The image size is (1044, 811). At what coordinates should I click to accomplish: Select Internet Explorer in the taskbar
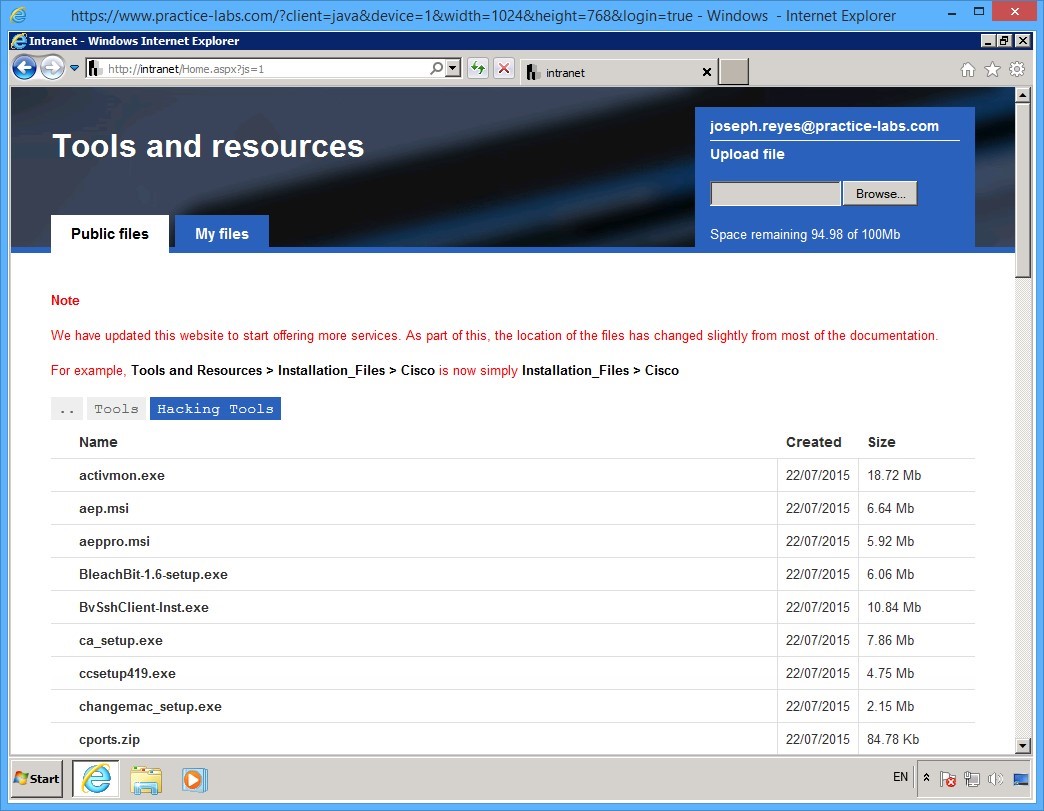[95, 780]
